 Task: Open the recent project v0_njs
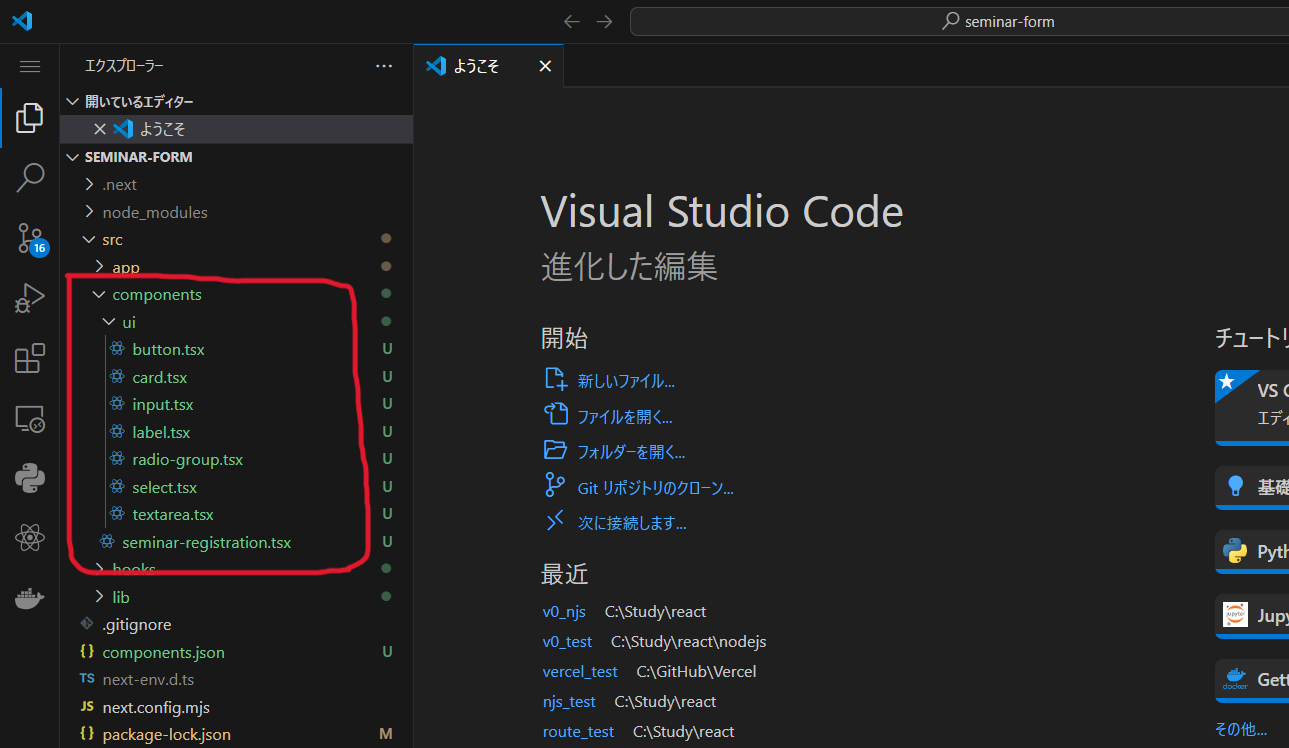click(563, 611)
